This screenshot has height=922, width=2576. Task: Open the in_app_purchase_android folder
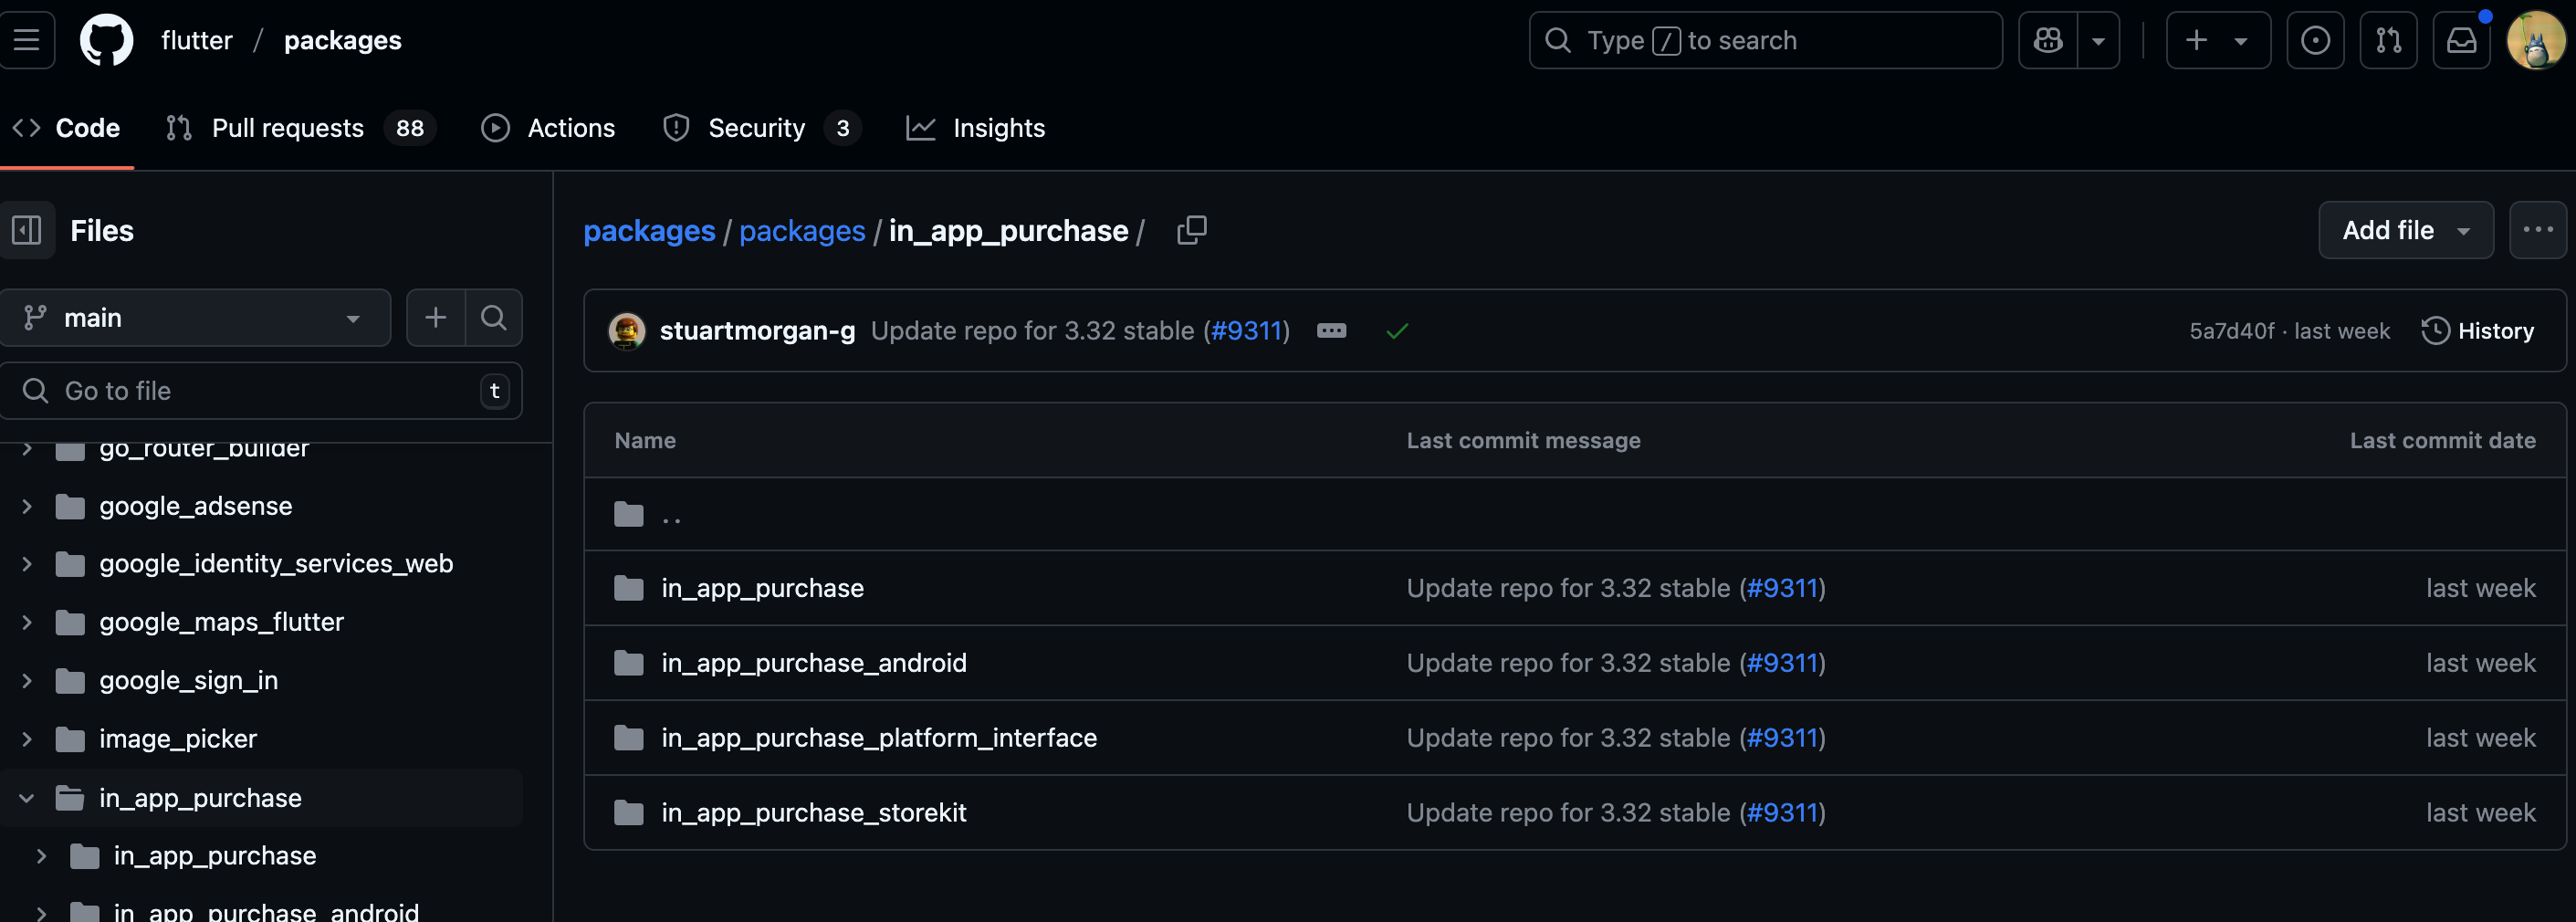[x=813, y=663]
